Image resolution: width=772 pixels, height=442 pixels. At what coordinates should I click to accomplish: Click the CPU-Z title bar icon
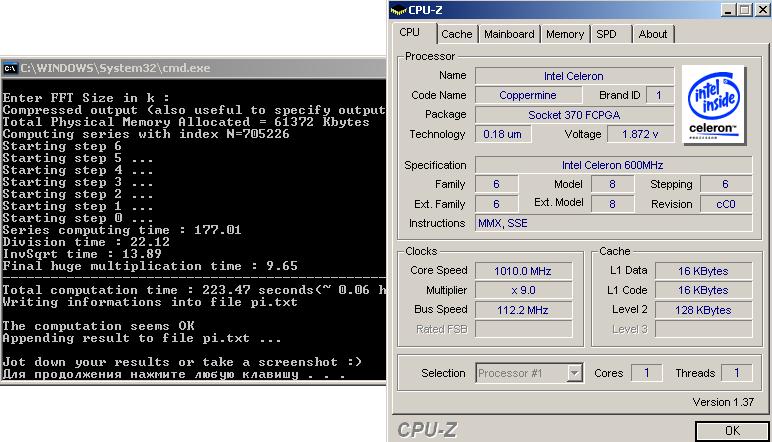[398, 9]
